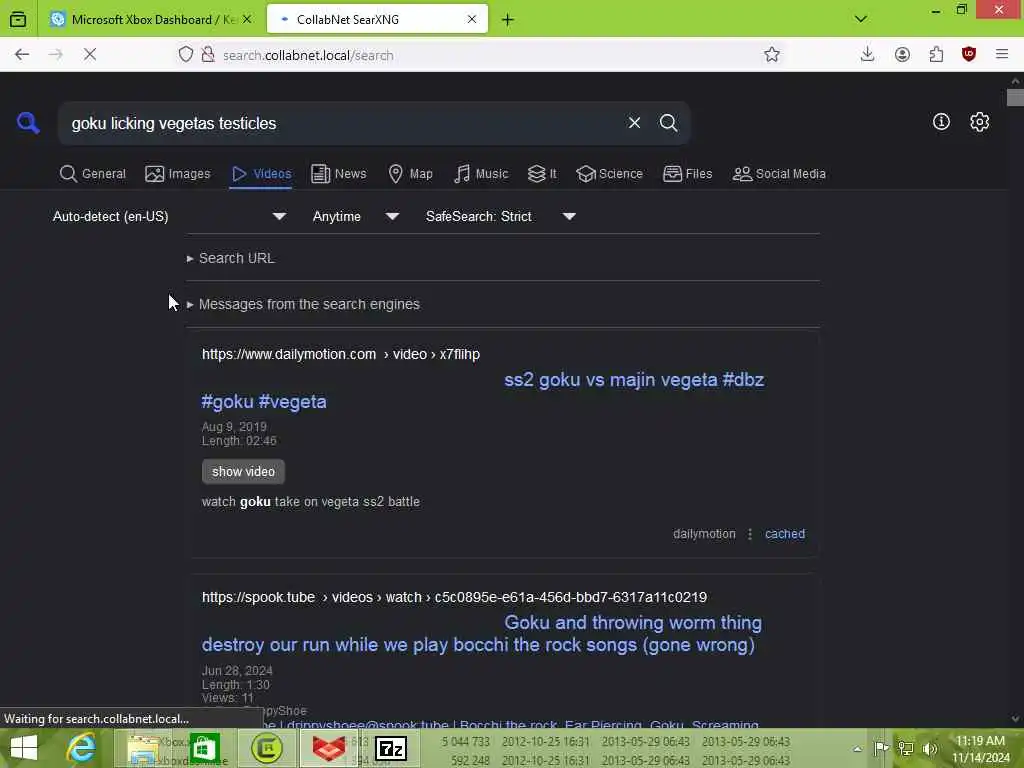Open the About info icon
Image resolution: width=1024 pixels, height=768 pixels.
click(x=941, y=121)
